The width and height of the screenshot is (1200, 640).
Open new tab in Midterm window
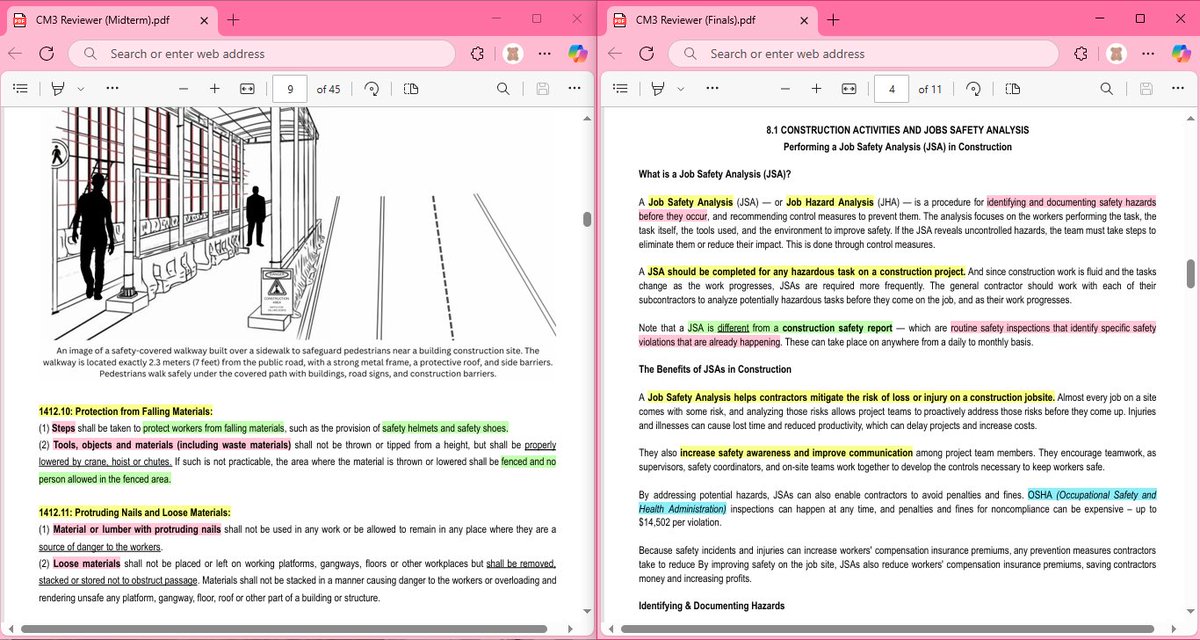coord(233,19)
